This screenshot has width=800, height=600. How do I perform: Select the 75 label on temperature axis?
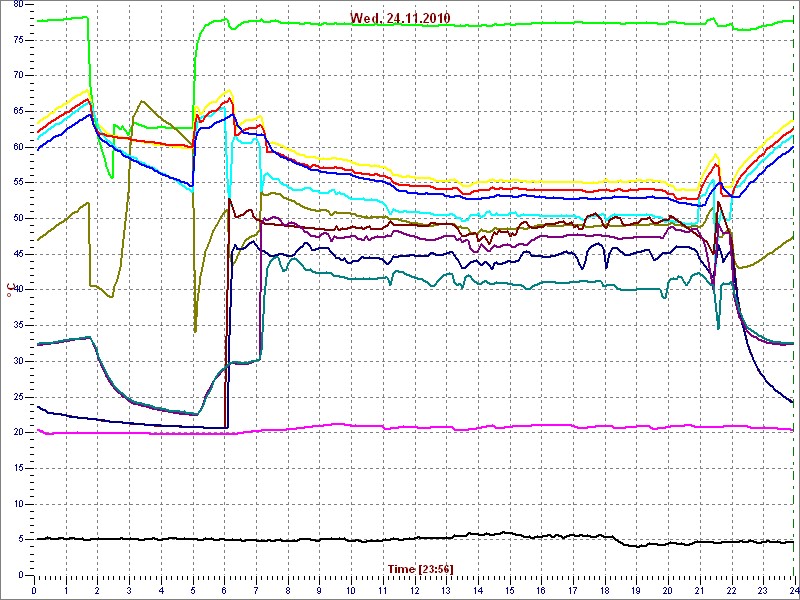tap(17, 40)
